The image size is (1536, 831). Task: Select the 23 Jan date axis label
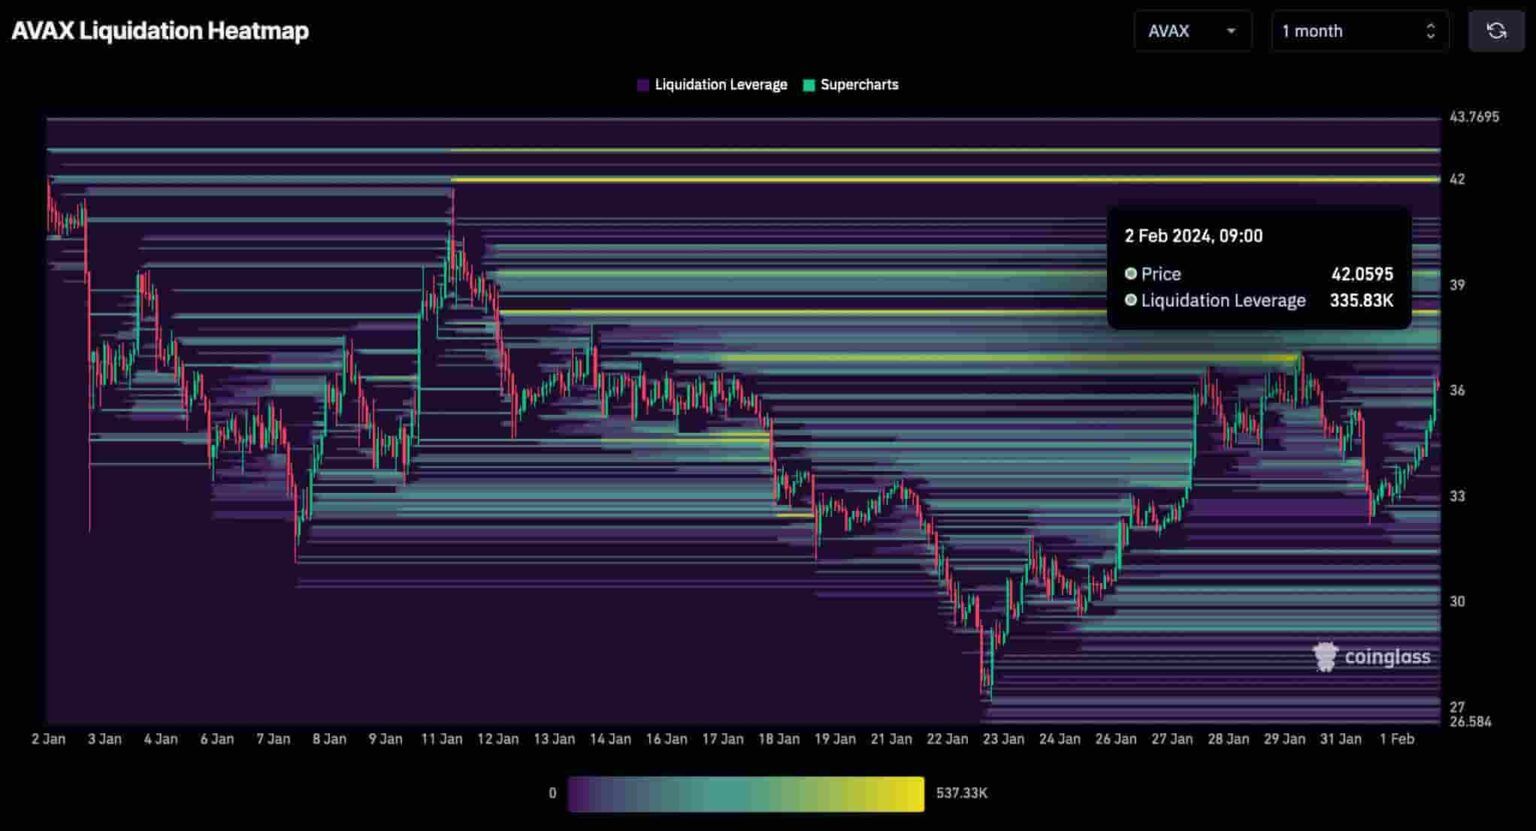point(1003,739)
